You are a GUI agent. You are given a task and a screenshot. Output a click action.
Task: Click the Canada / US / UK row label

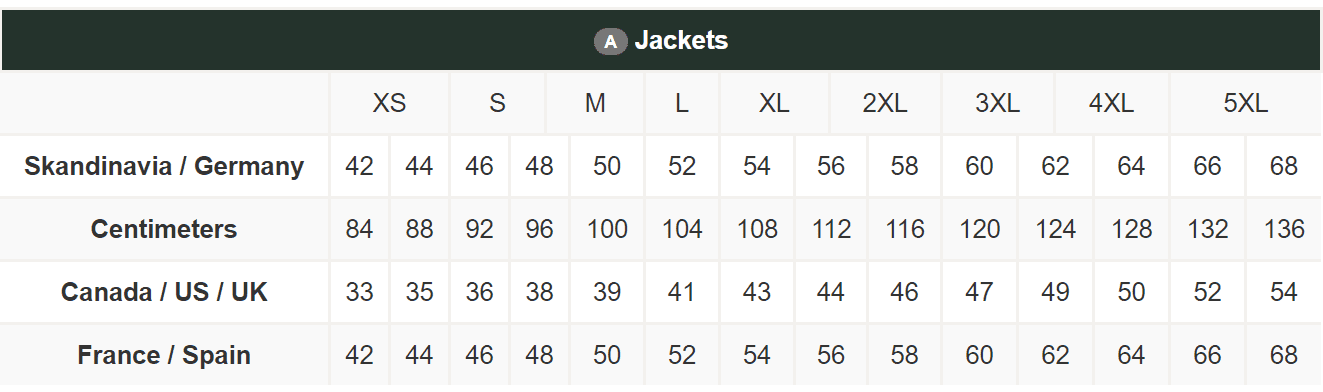tap(164, 292)
